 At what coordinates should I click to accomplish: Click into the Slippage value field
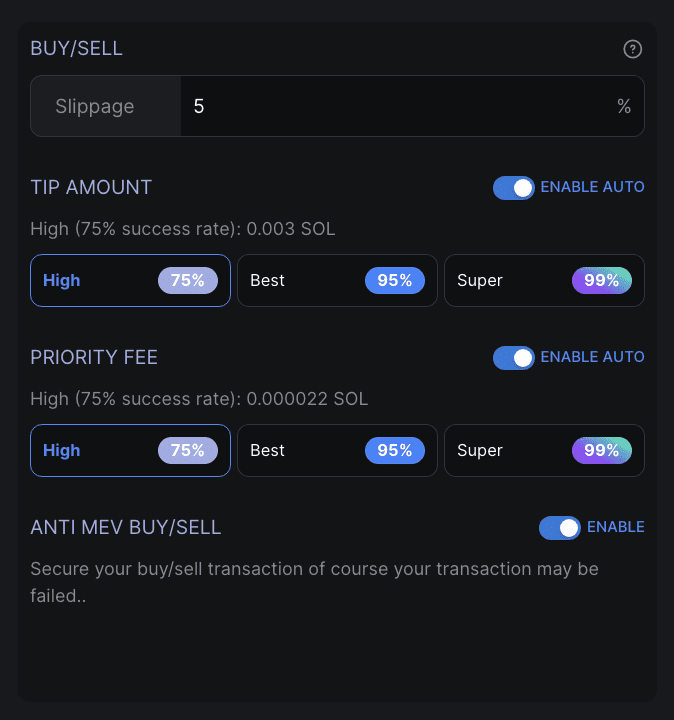coord(412,106)
